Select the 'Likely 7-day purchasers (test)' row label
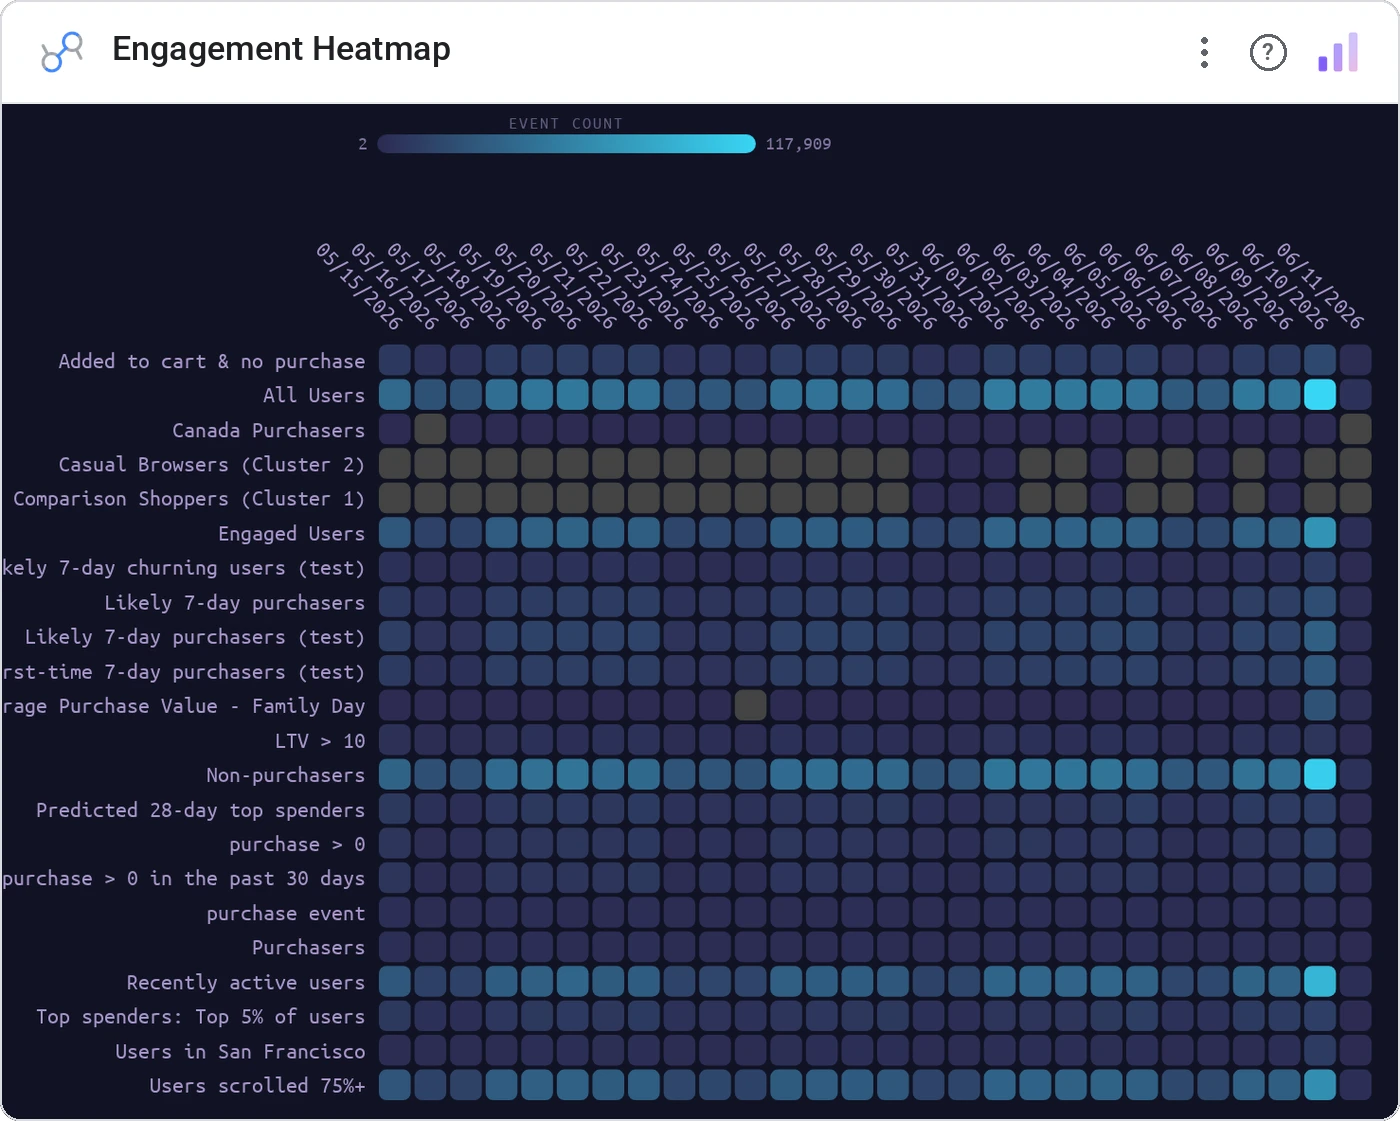 point(195,636)
